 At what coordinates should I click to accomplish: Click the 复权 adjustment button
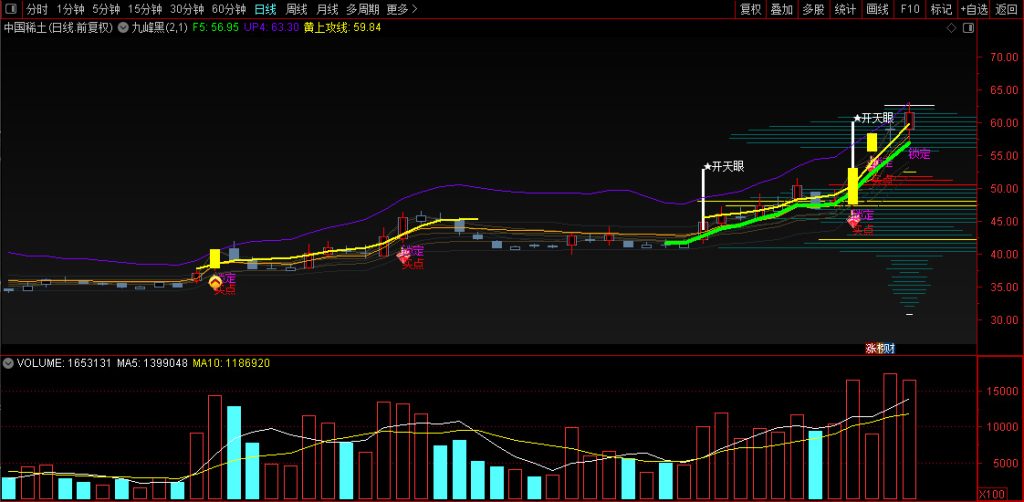click(x=750, y=9)
